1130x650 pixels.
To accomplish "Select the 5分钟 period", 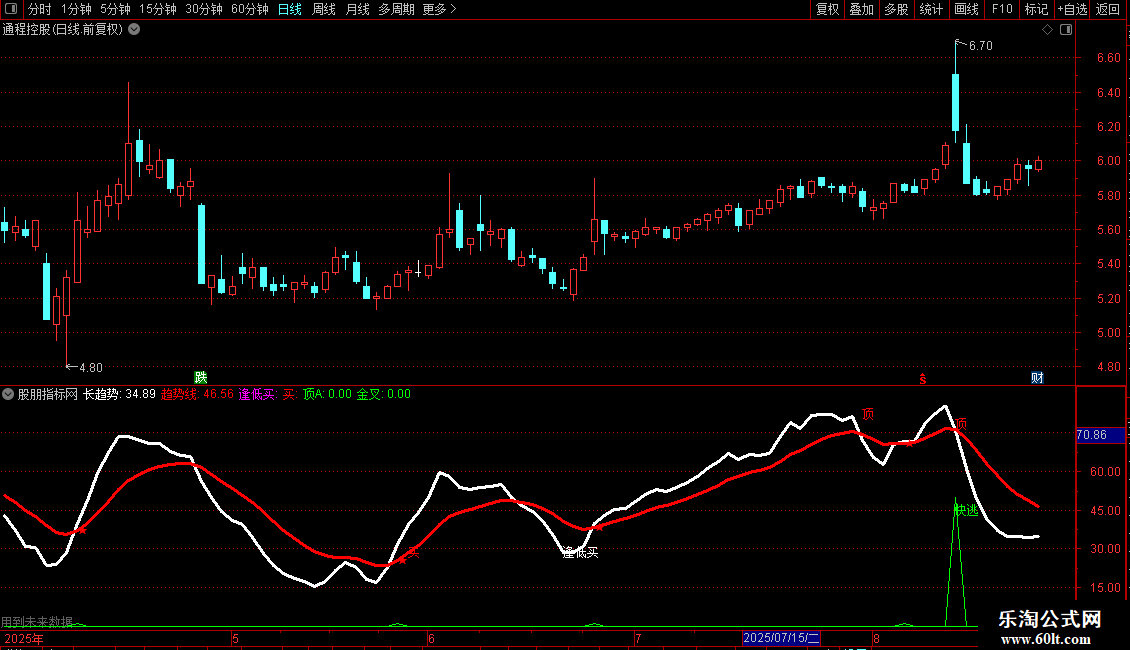I will point(115,9).
